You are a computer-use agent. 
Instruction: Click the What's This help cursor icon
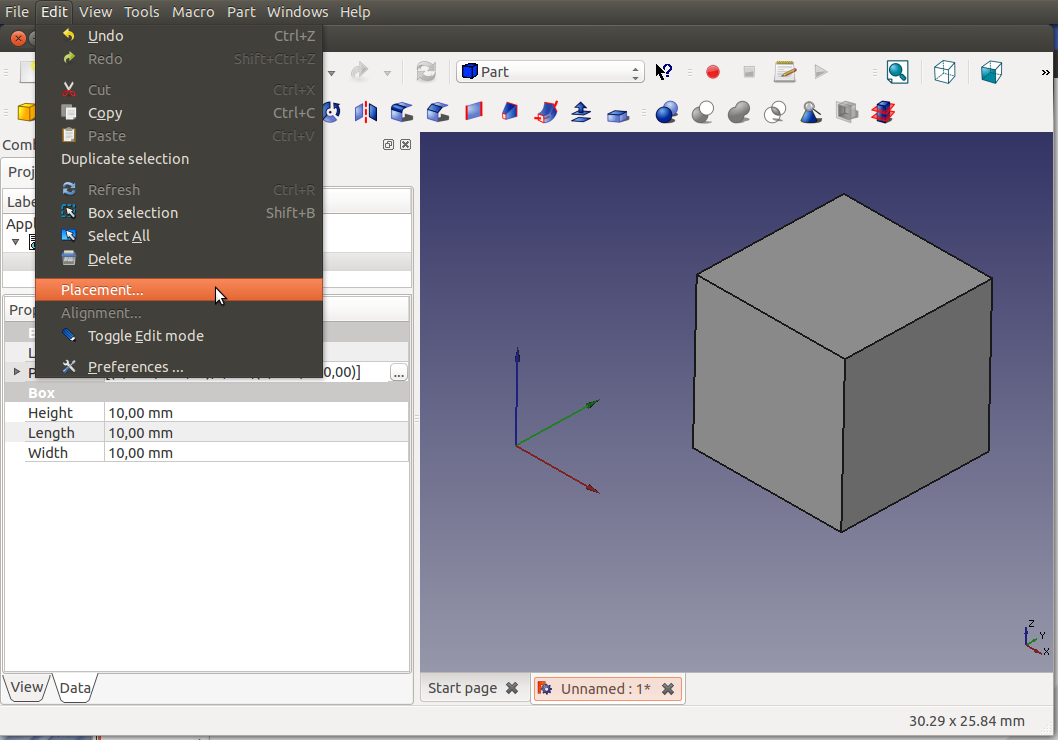(664, 72)
